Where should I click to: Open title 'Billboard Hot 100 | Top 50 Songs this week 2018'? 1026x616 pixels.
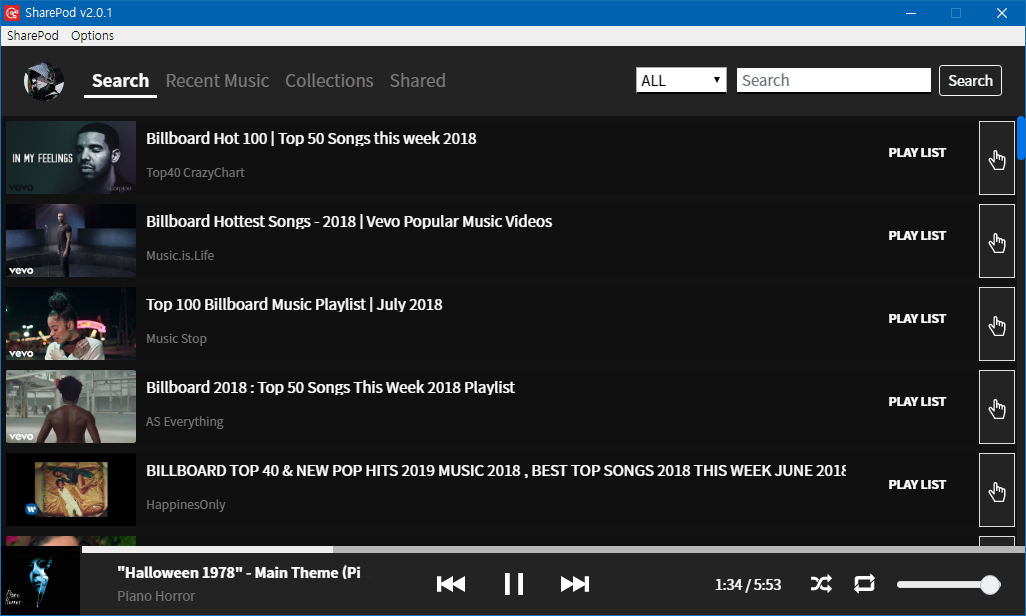tap(311, 139)
